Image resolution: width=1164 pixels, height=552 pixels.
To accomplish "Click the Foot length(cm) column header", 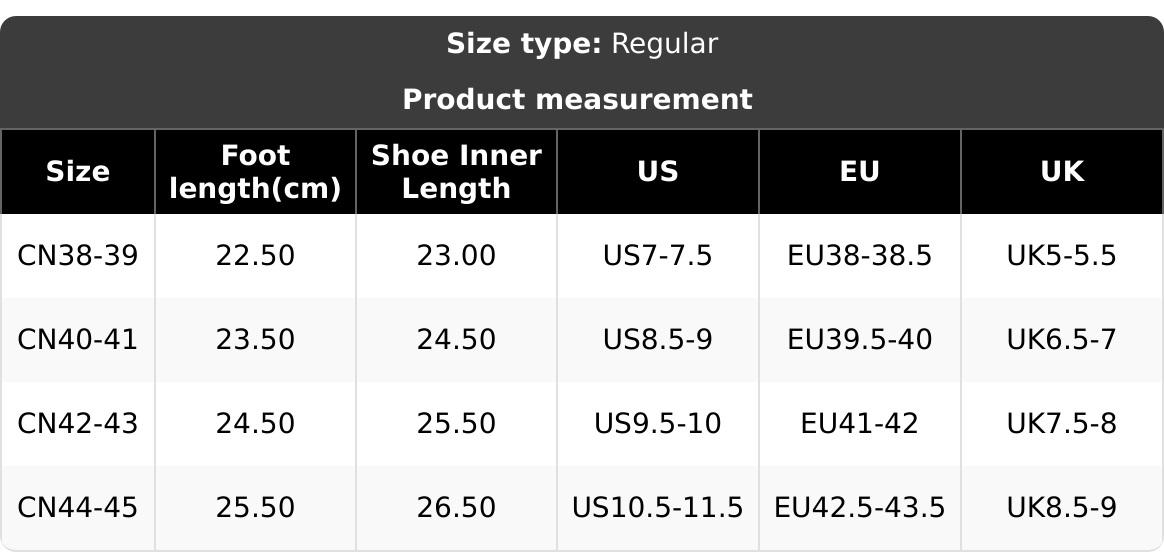I will tap(255, 172).
